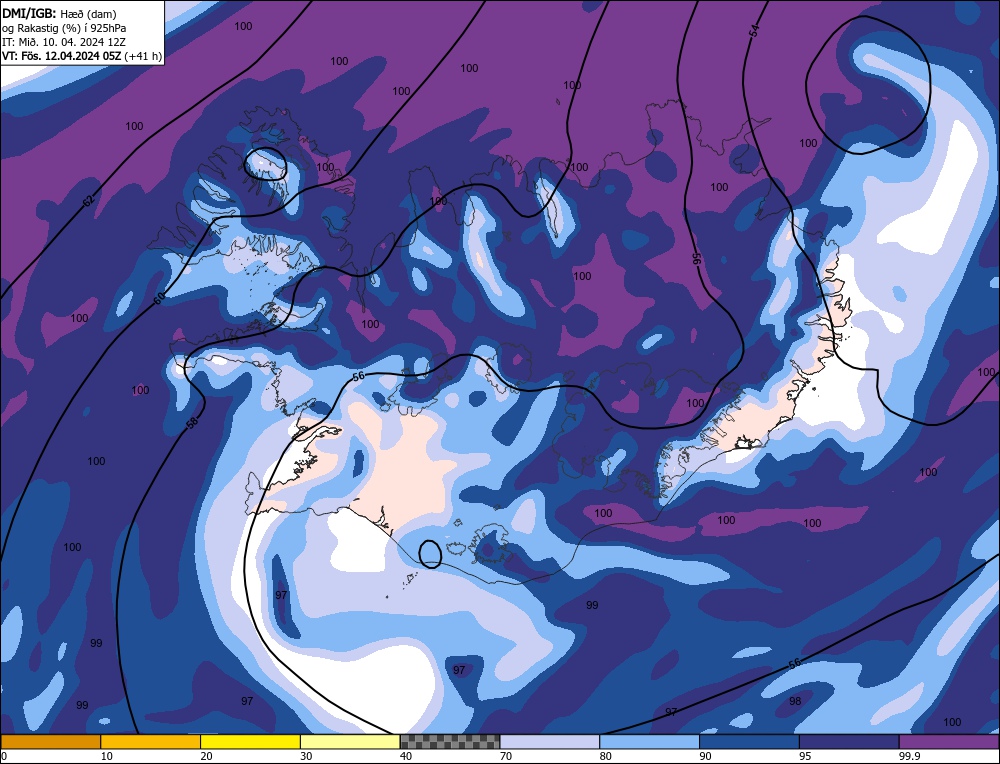This screenshot has width=1000, height=764.
Task: Click the '58' height contour label
Action: pos(193,422)
